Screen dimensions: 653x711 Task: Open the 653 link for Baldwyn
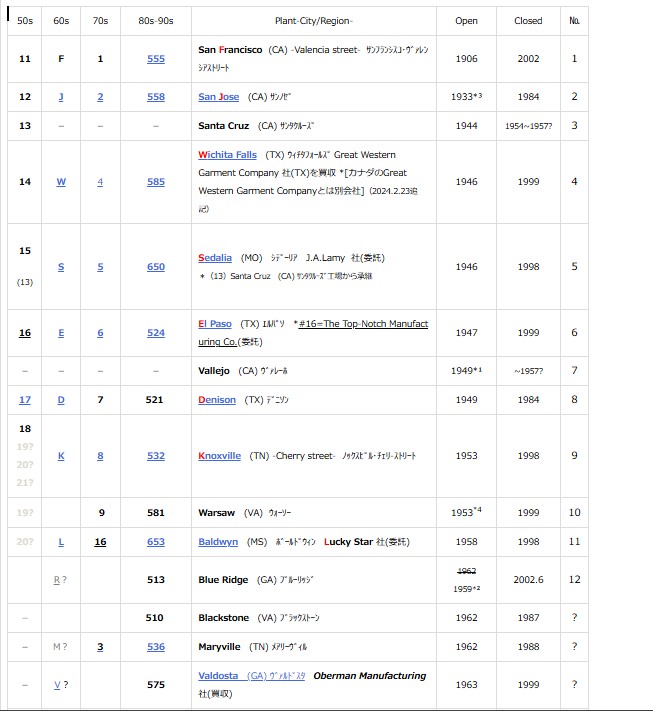pos(156,542)
